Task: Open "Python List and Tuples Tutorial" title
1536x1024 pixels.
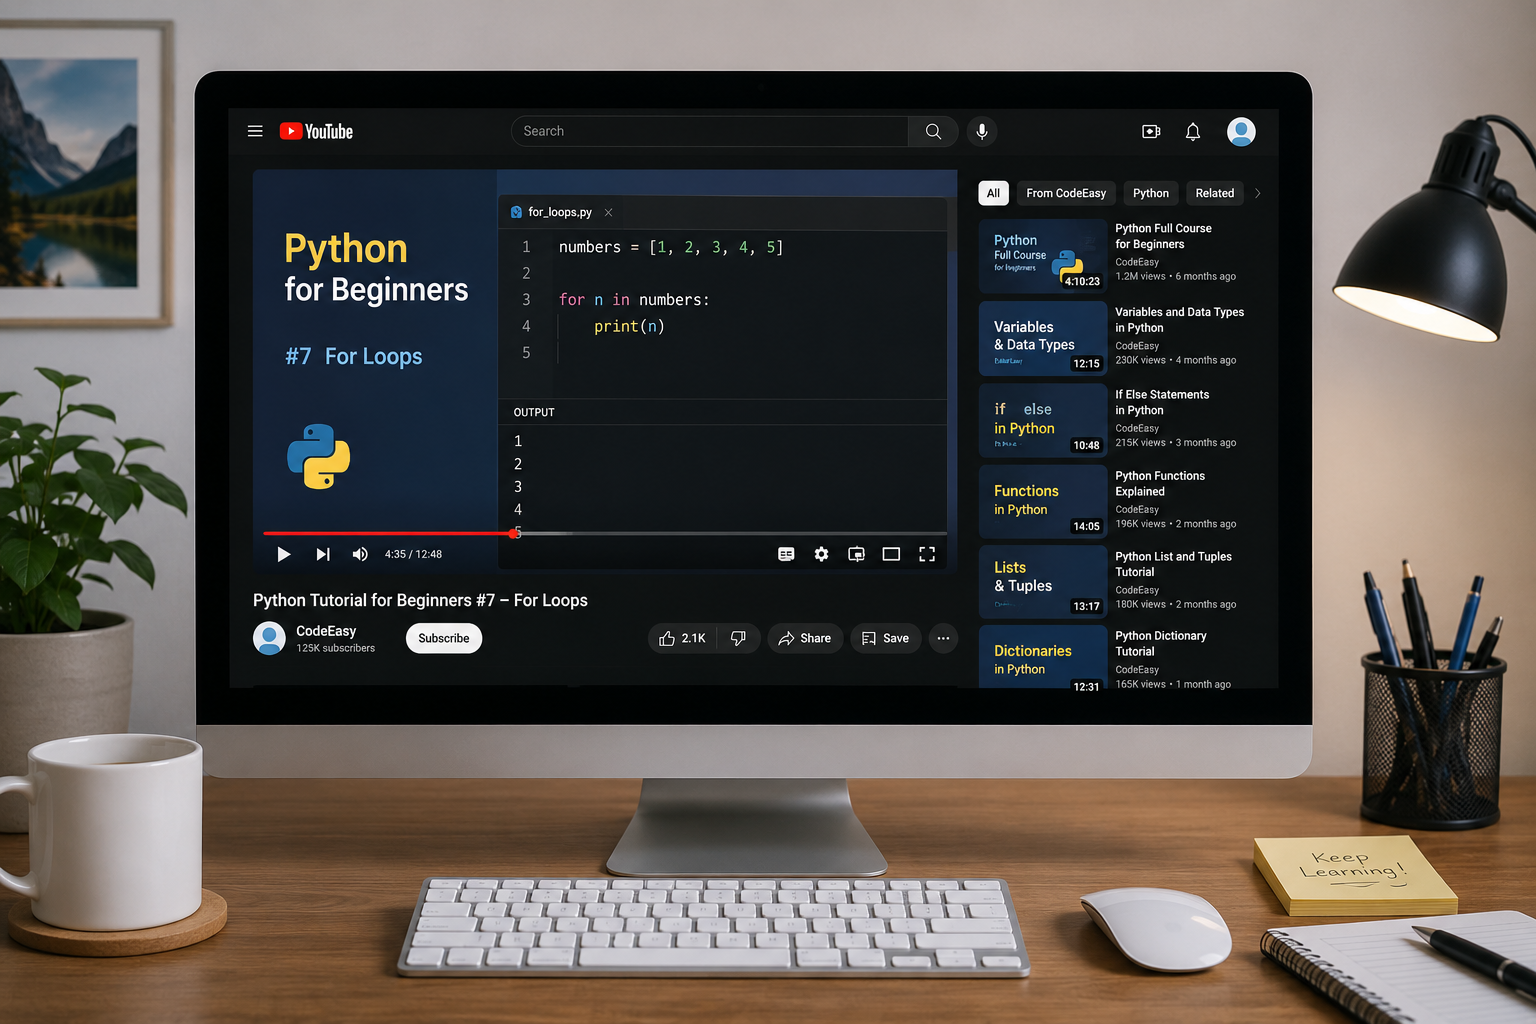Action: pos(1173,564)
